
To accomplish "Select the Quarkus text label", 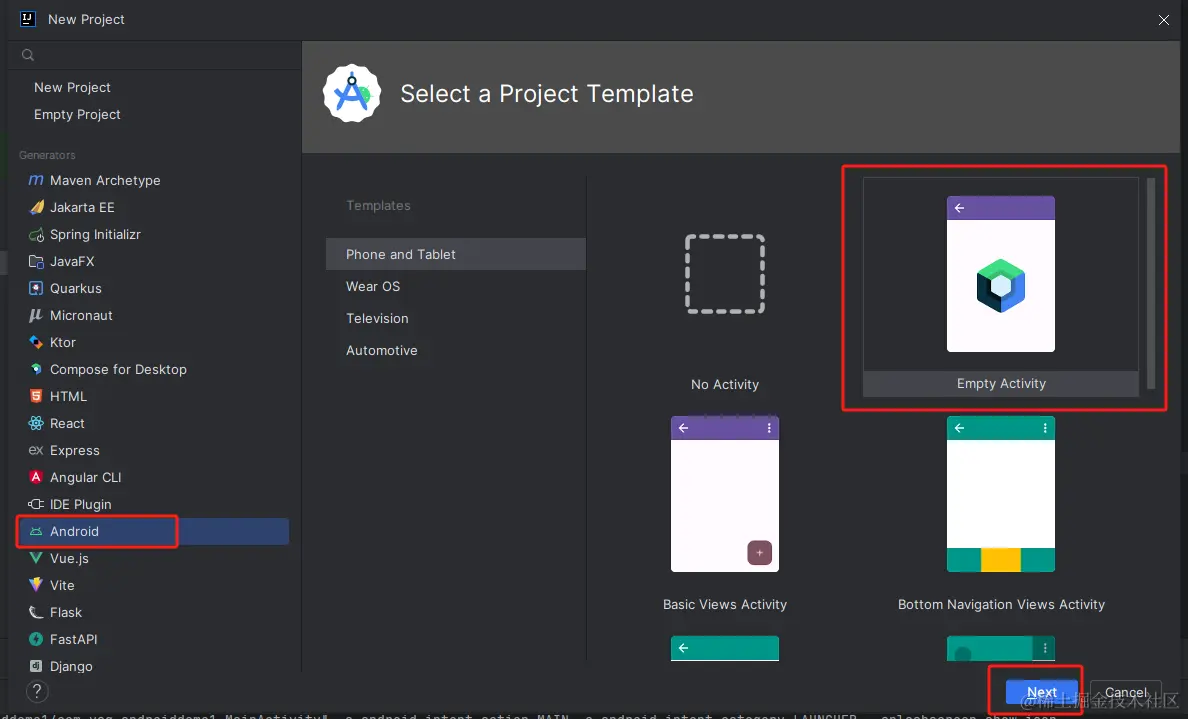I will (76, 288).
